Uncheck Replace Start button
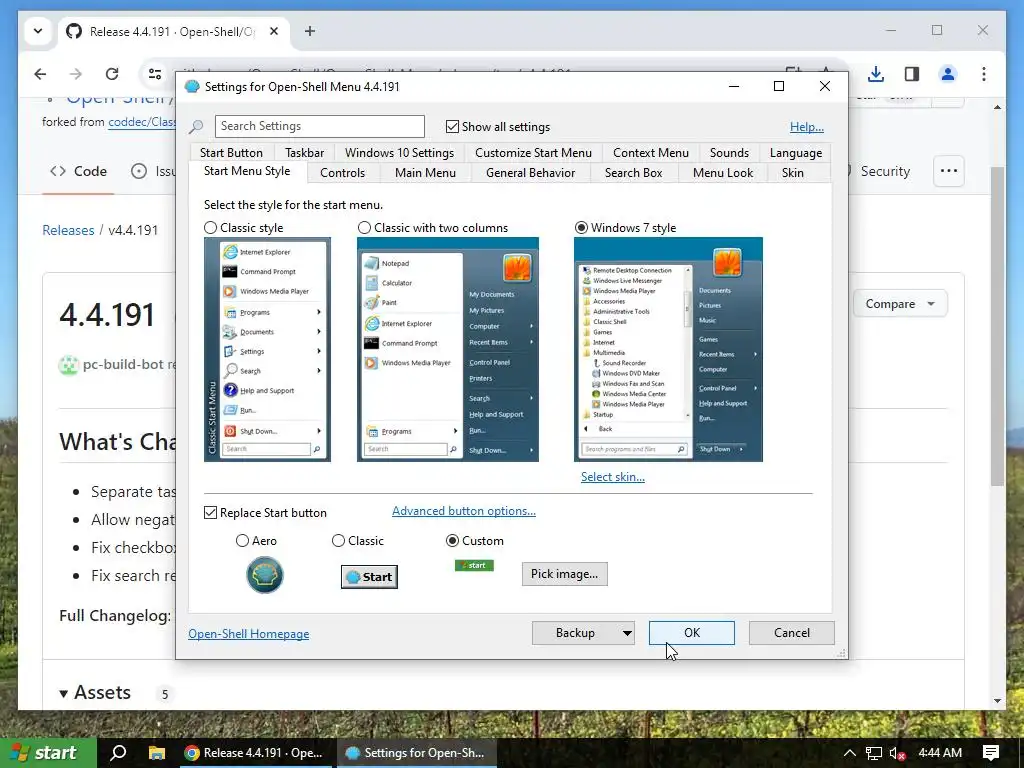1024x768 pixels. [x=210, y=513]
